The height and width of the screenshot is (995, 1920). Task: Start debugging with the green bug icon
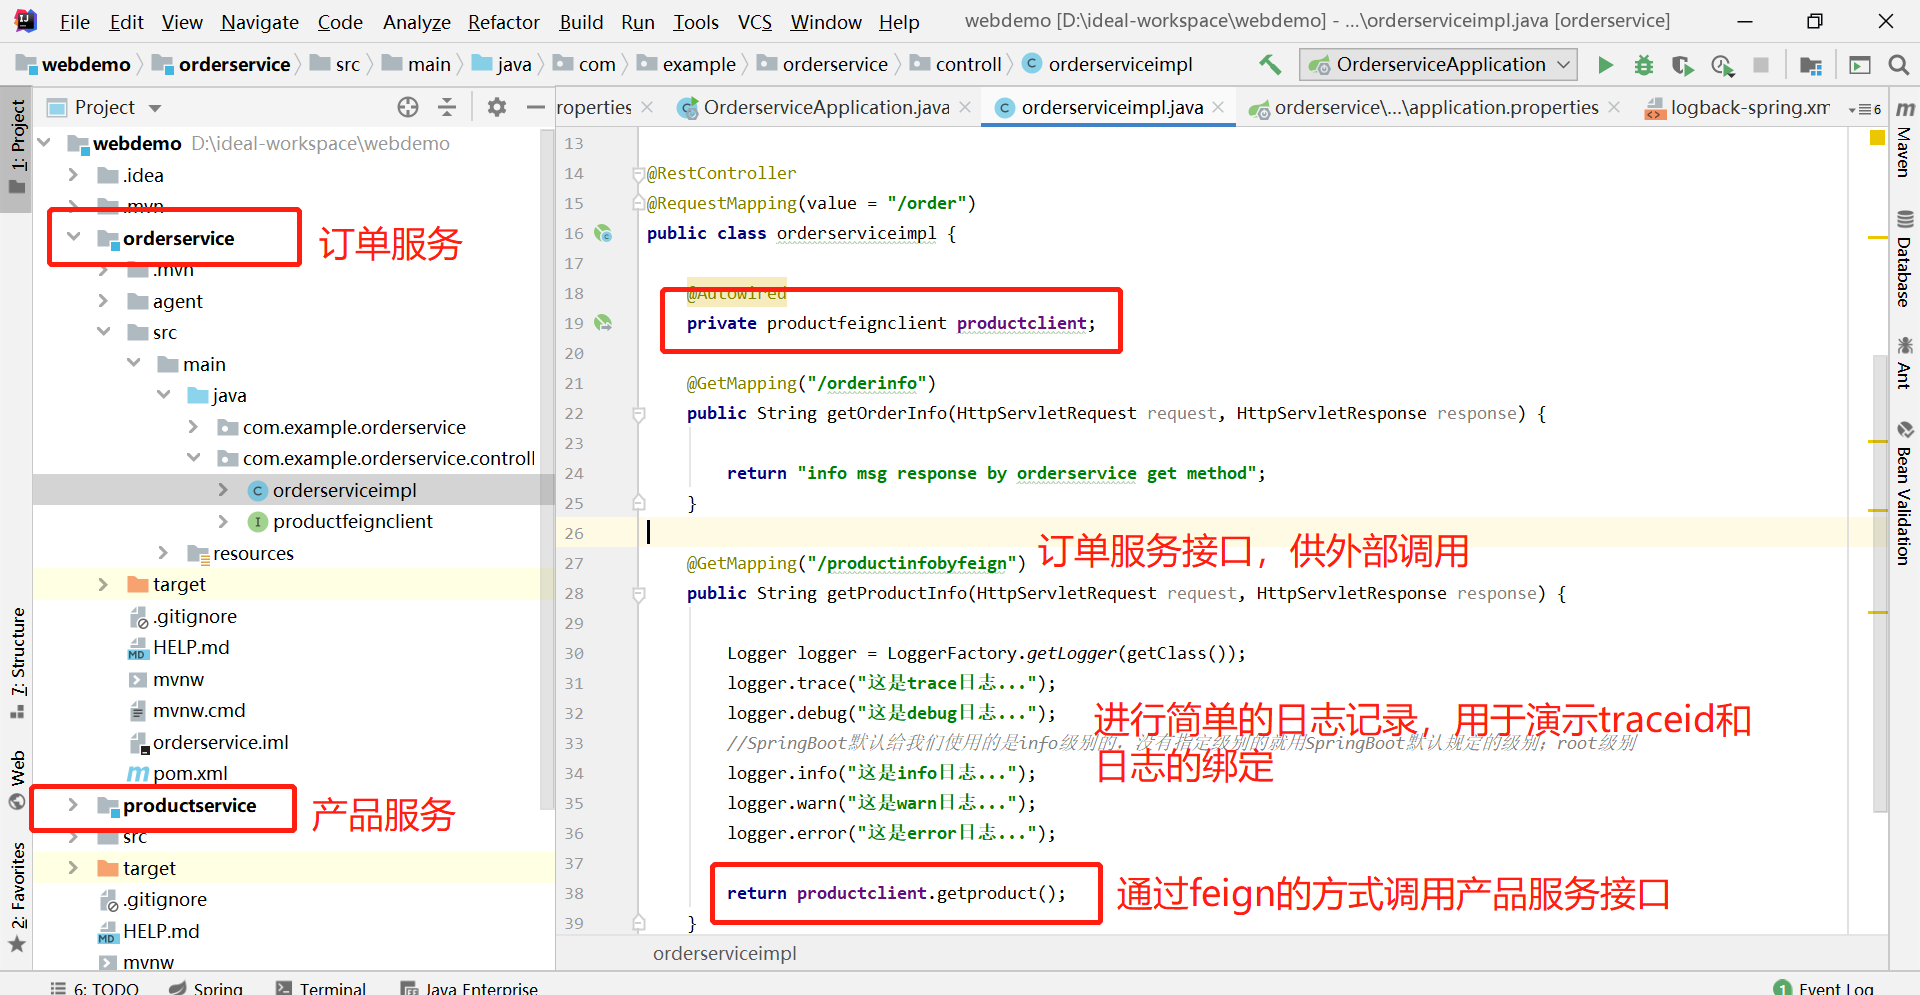[x=1643, y=65]
